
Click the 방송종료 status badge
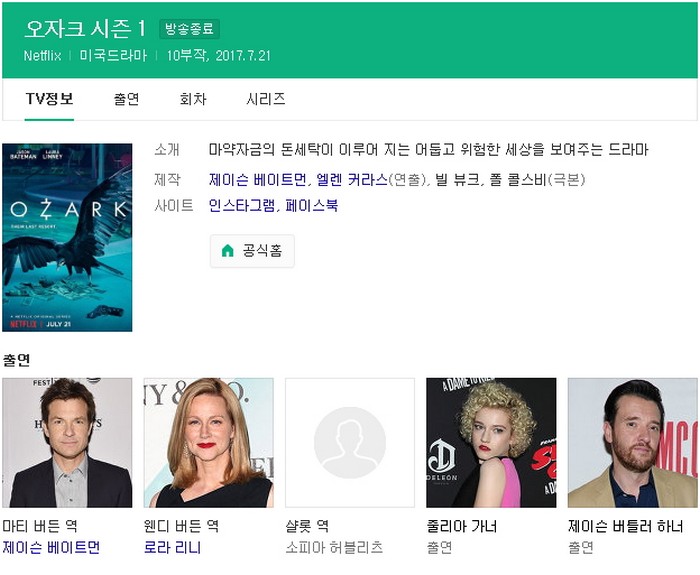point(189,29)
